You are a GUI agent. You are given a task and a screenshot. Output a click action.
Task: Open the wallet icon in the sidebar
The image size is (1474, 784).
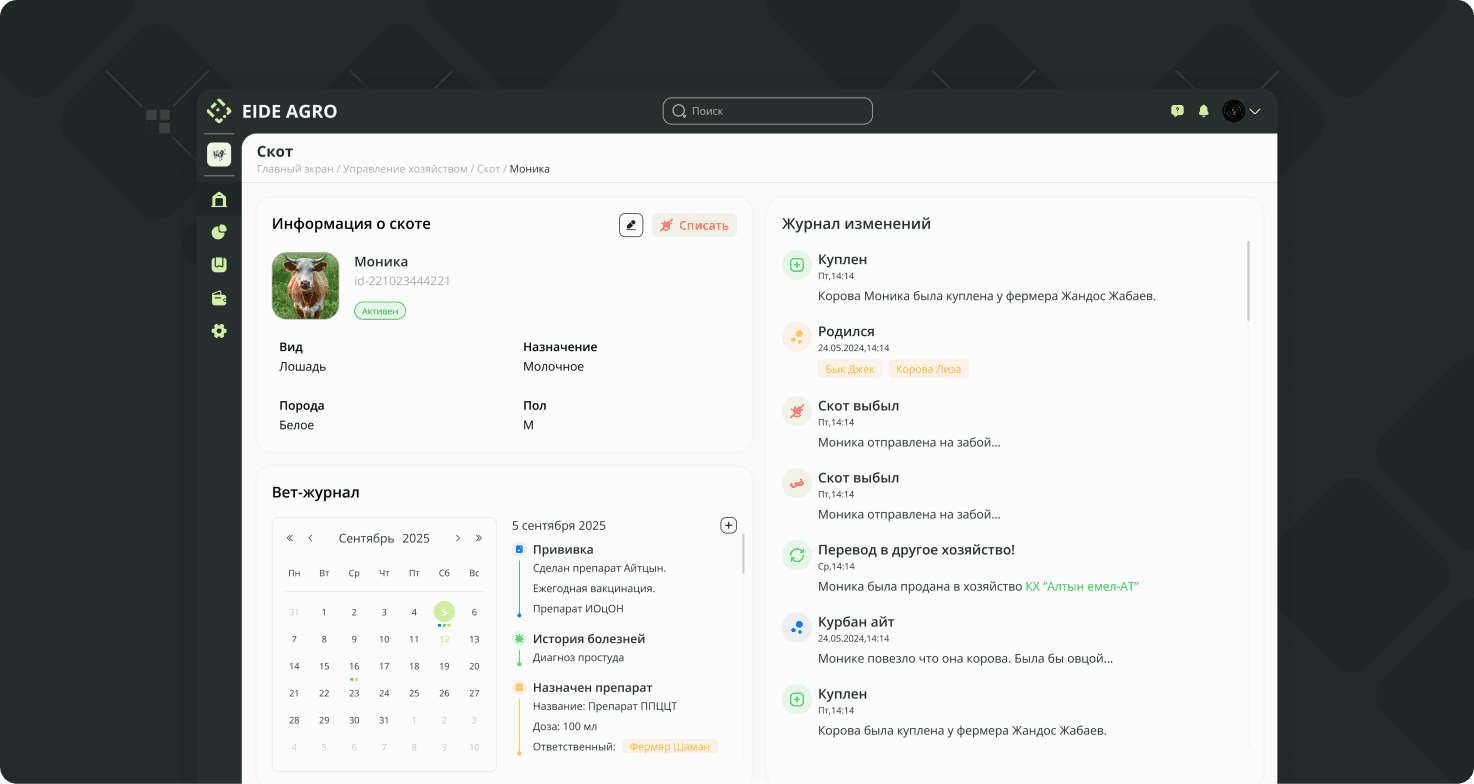click(x=219, y=298)
